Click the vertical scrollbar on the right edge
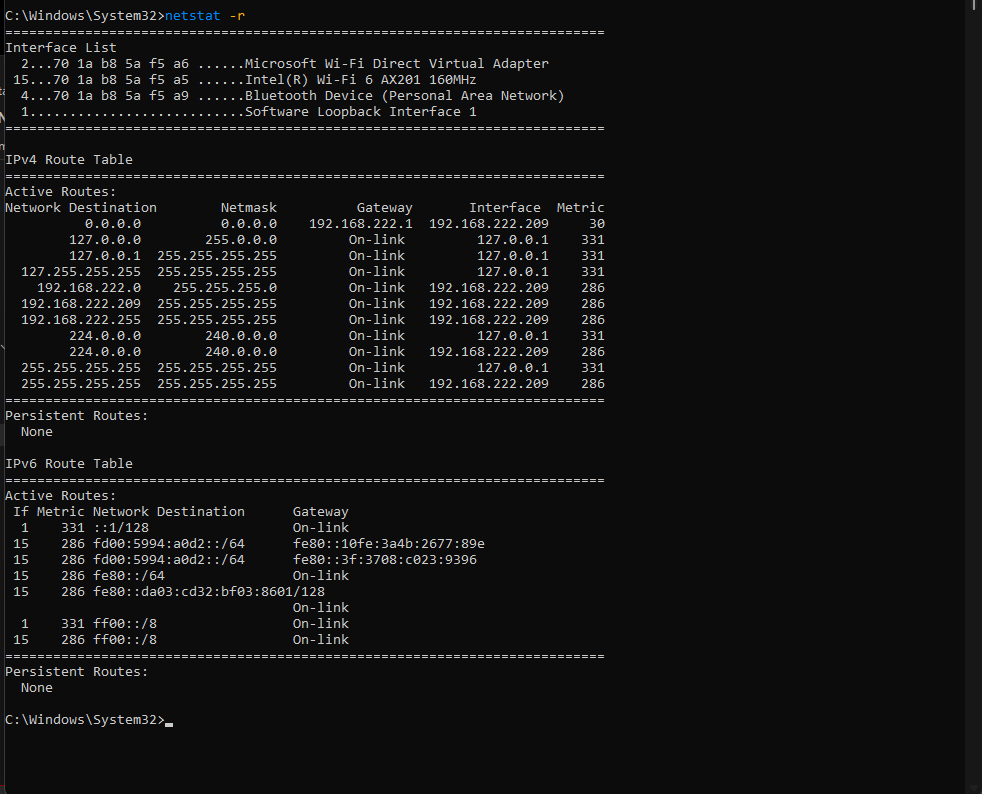The height and width of the screenshot is (794, 982). click(974, 397)
